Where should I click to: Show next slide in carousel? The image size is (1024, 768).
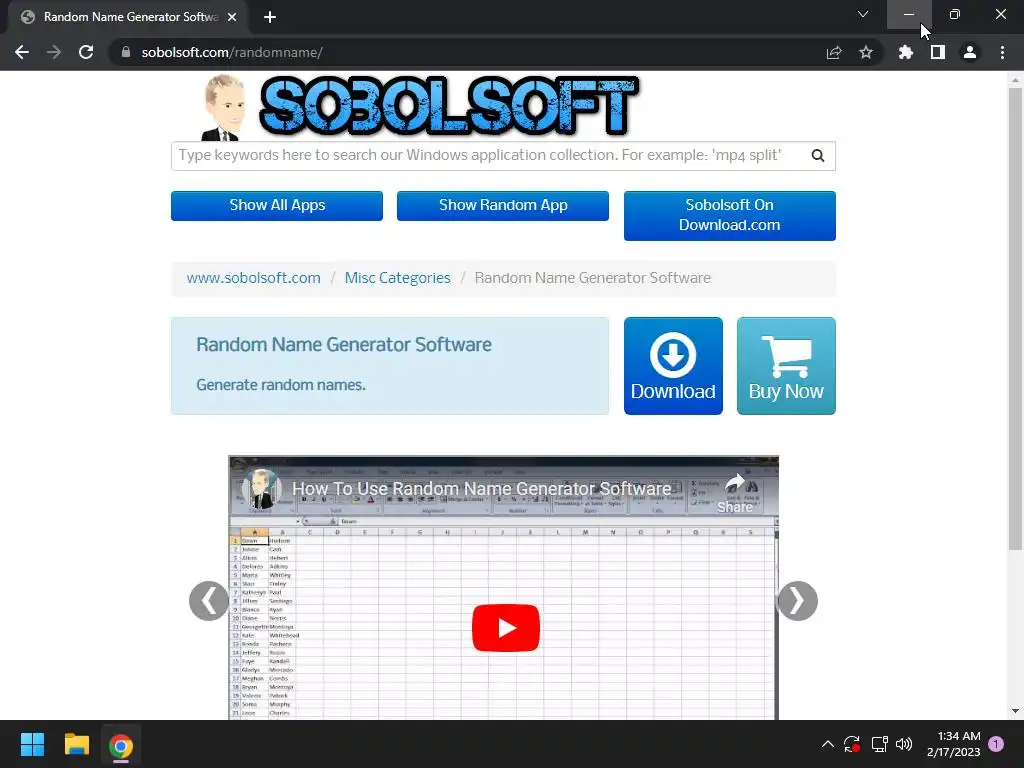(797, 601)
